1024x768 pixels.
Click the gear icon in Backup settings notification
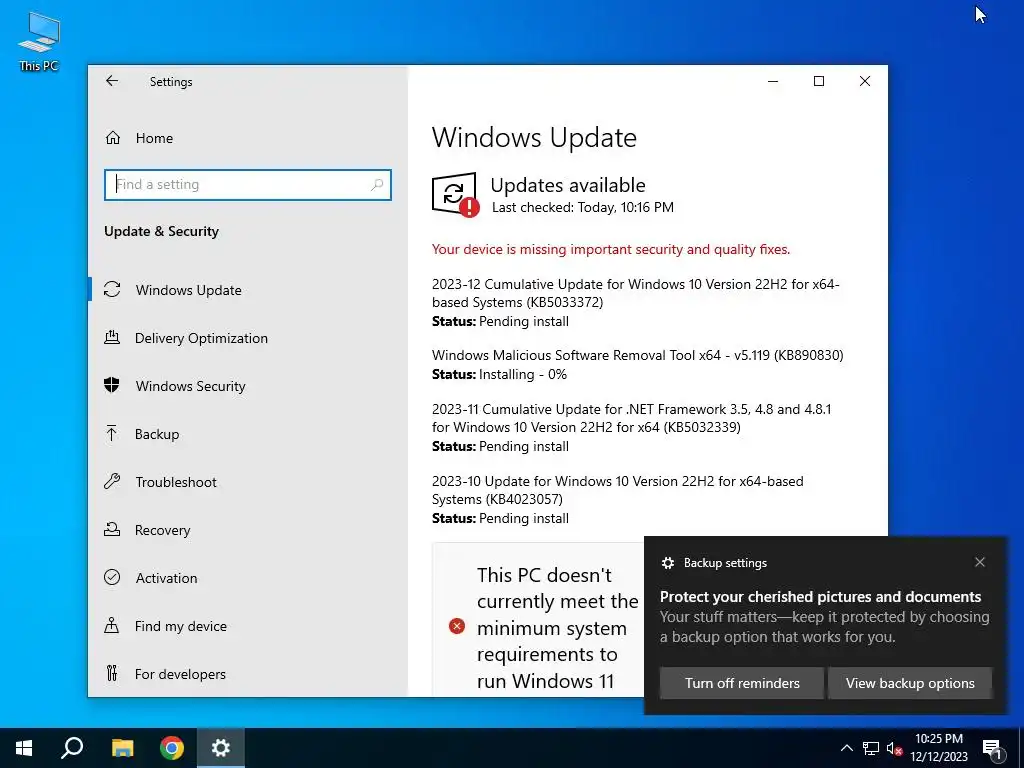[667, 563]
